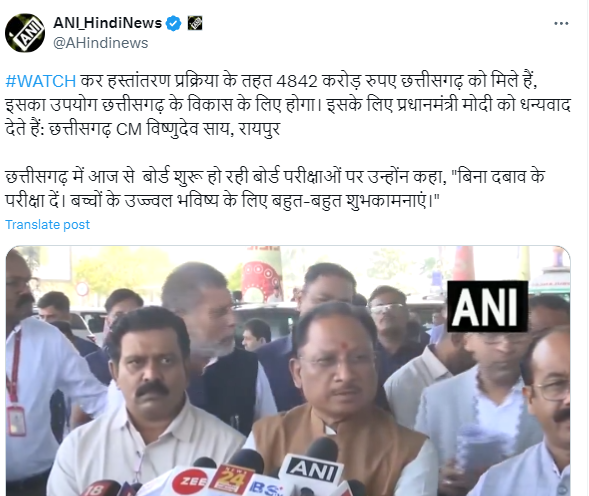Open the ANI_HindiNews display name
Image resolution: width=589 pixels, height=496 pixels.
pos(107,23)
